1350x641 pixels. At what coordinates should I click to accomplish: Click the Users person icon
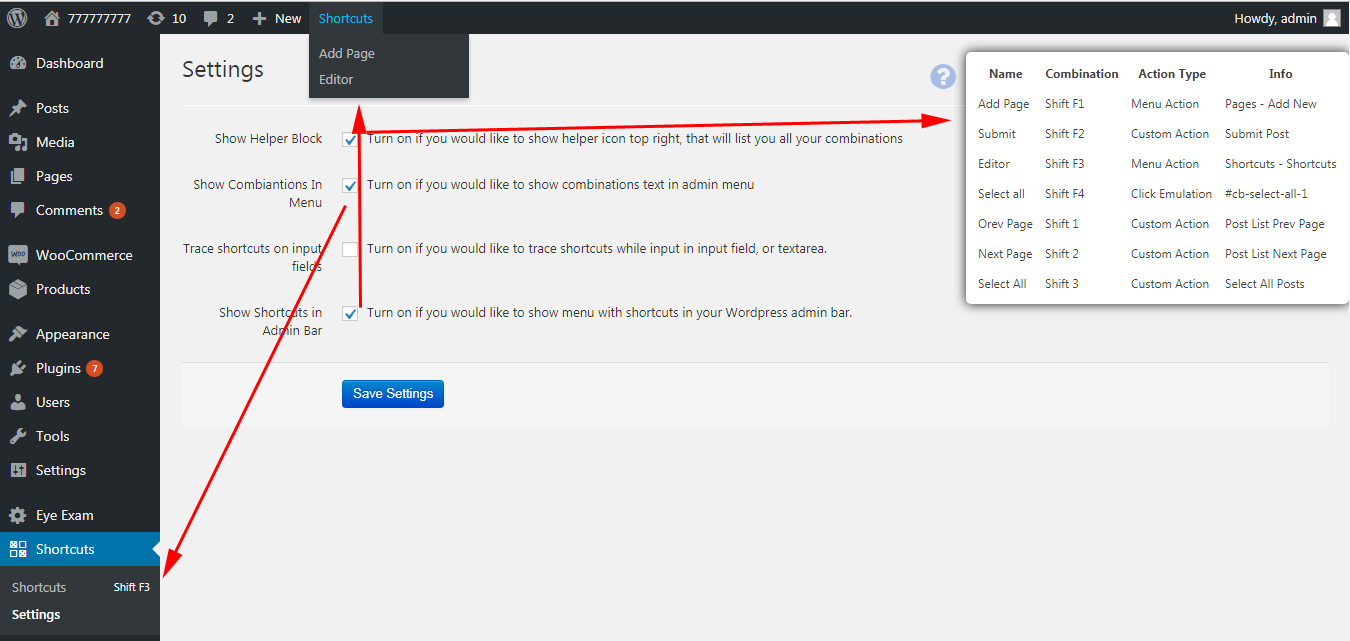[x=18, y=402]
